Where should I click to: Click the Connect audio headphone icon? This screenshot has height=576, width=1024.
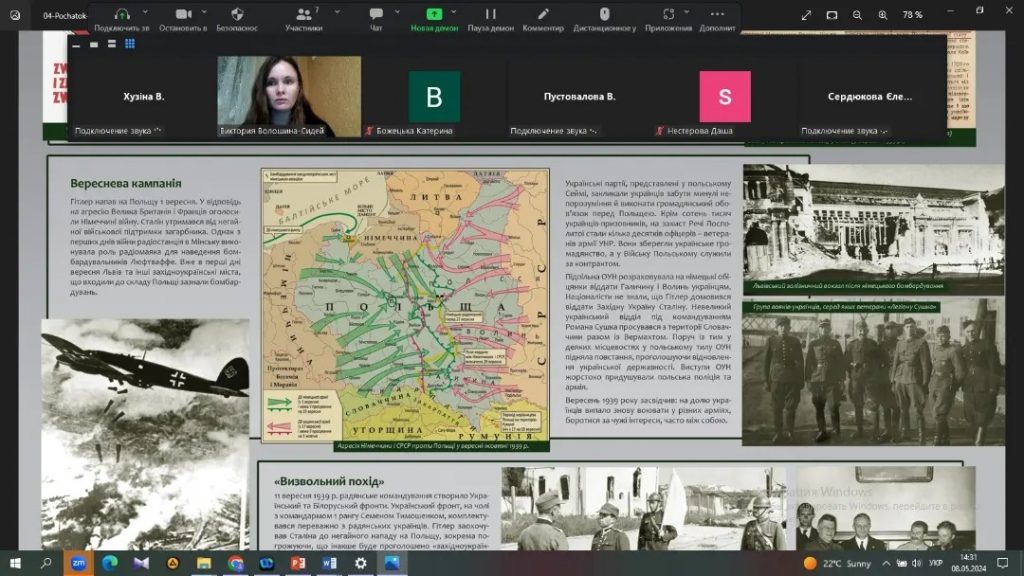(x=122, y=14)
